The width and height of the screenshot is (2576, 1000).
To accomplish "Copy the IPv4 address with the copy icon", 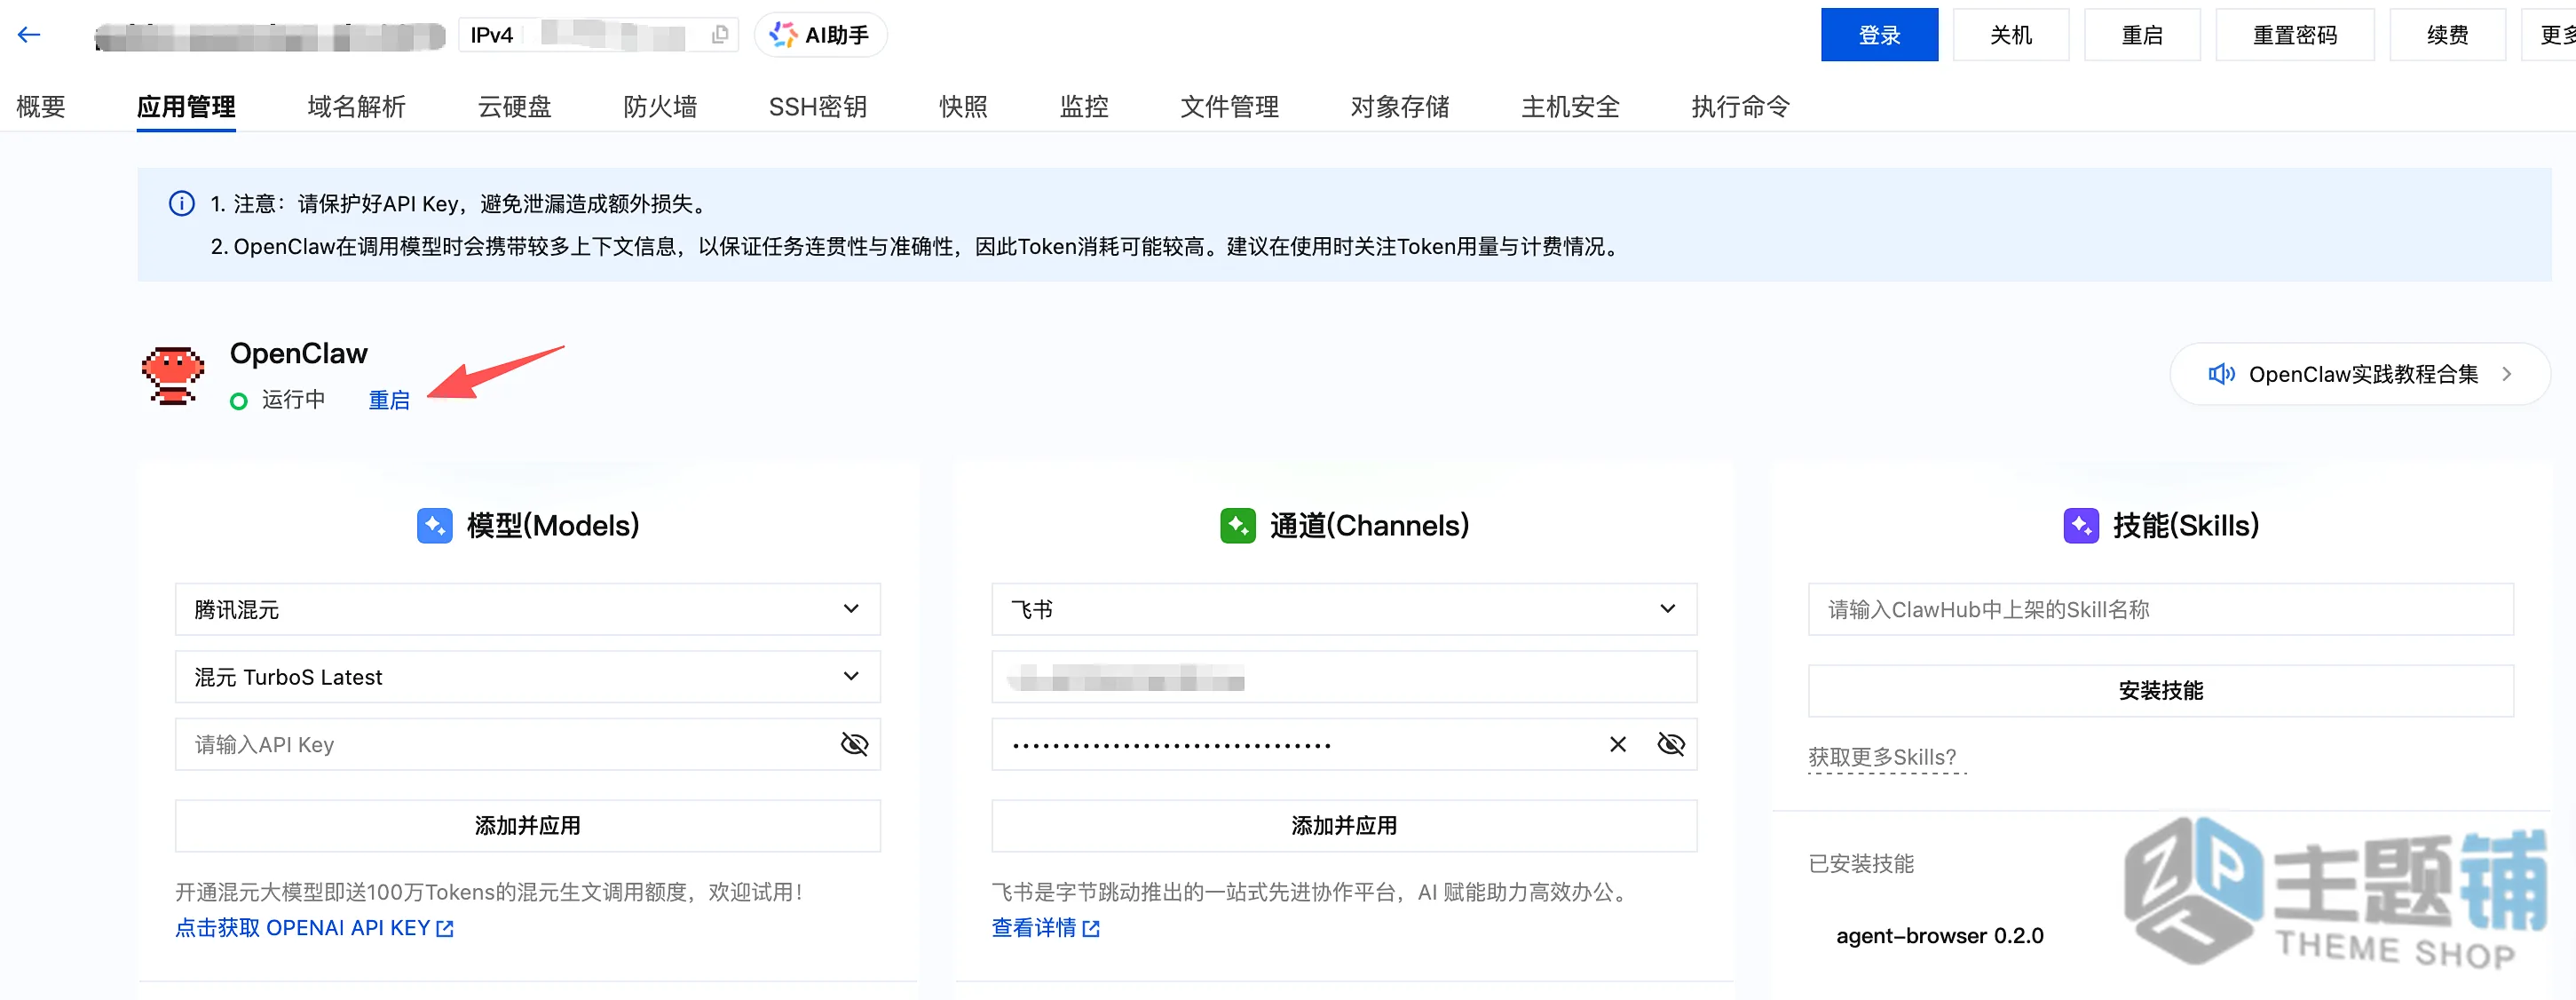I will point(719,35).
